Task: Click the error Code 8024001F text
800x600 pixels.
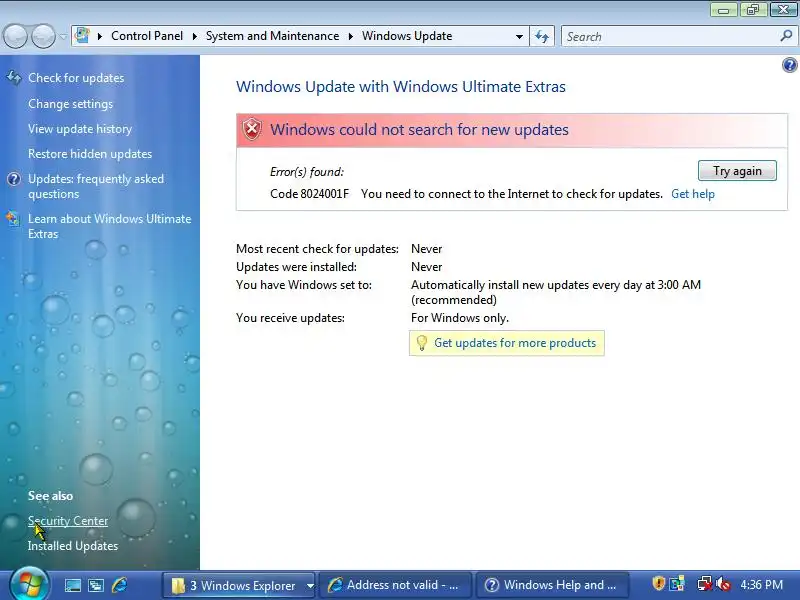Action: (310, 194)
